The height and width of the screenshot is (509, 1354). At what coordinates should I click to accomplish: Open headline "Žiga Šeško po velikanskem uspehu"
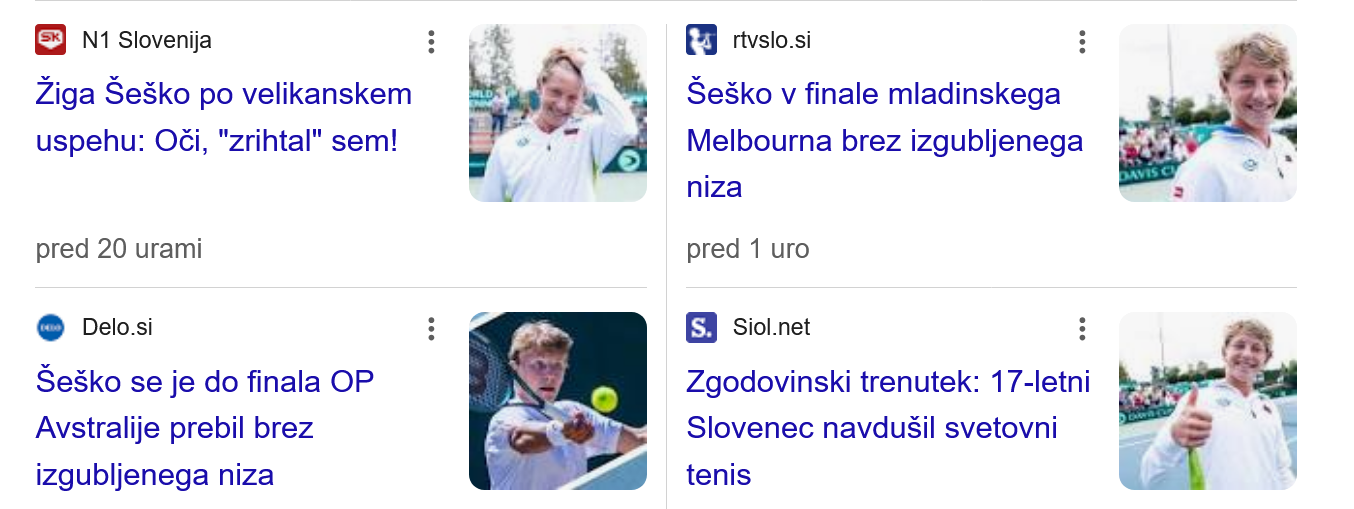(224, 117)
